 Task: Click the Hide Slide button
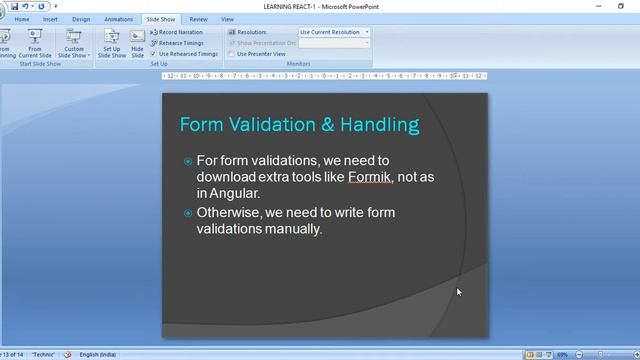[x=138, y=44]
